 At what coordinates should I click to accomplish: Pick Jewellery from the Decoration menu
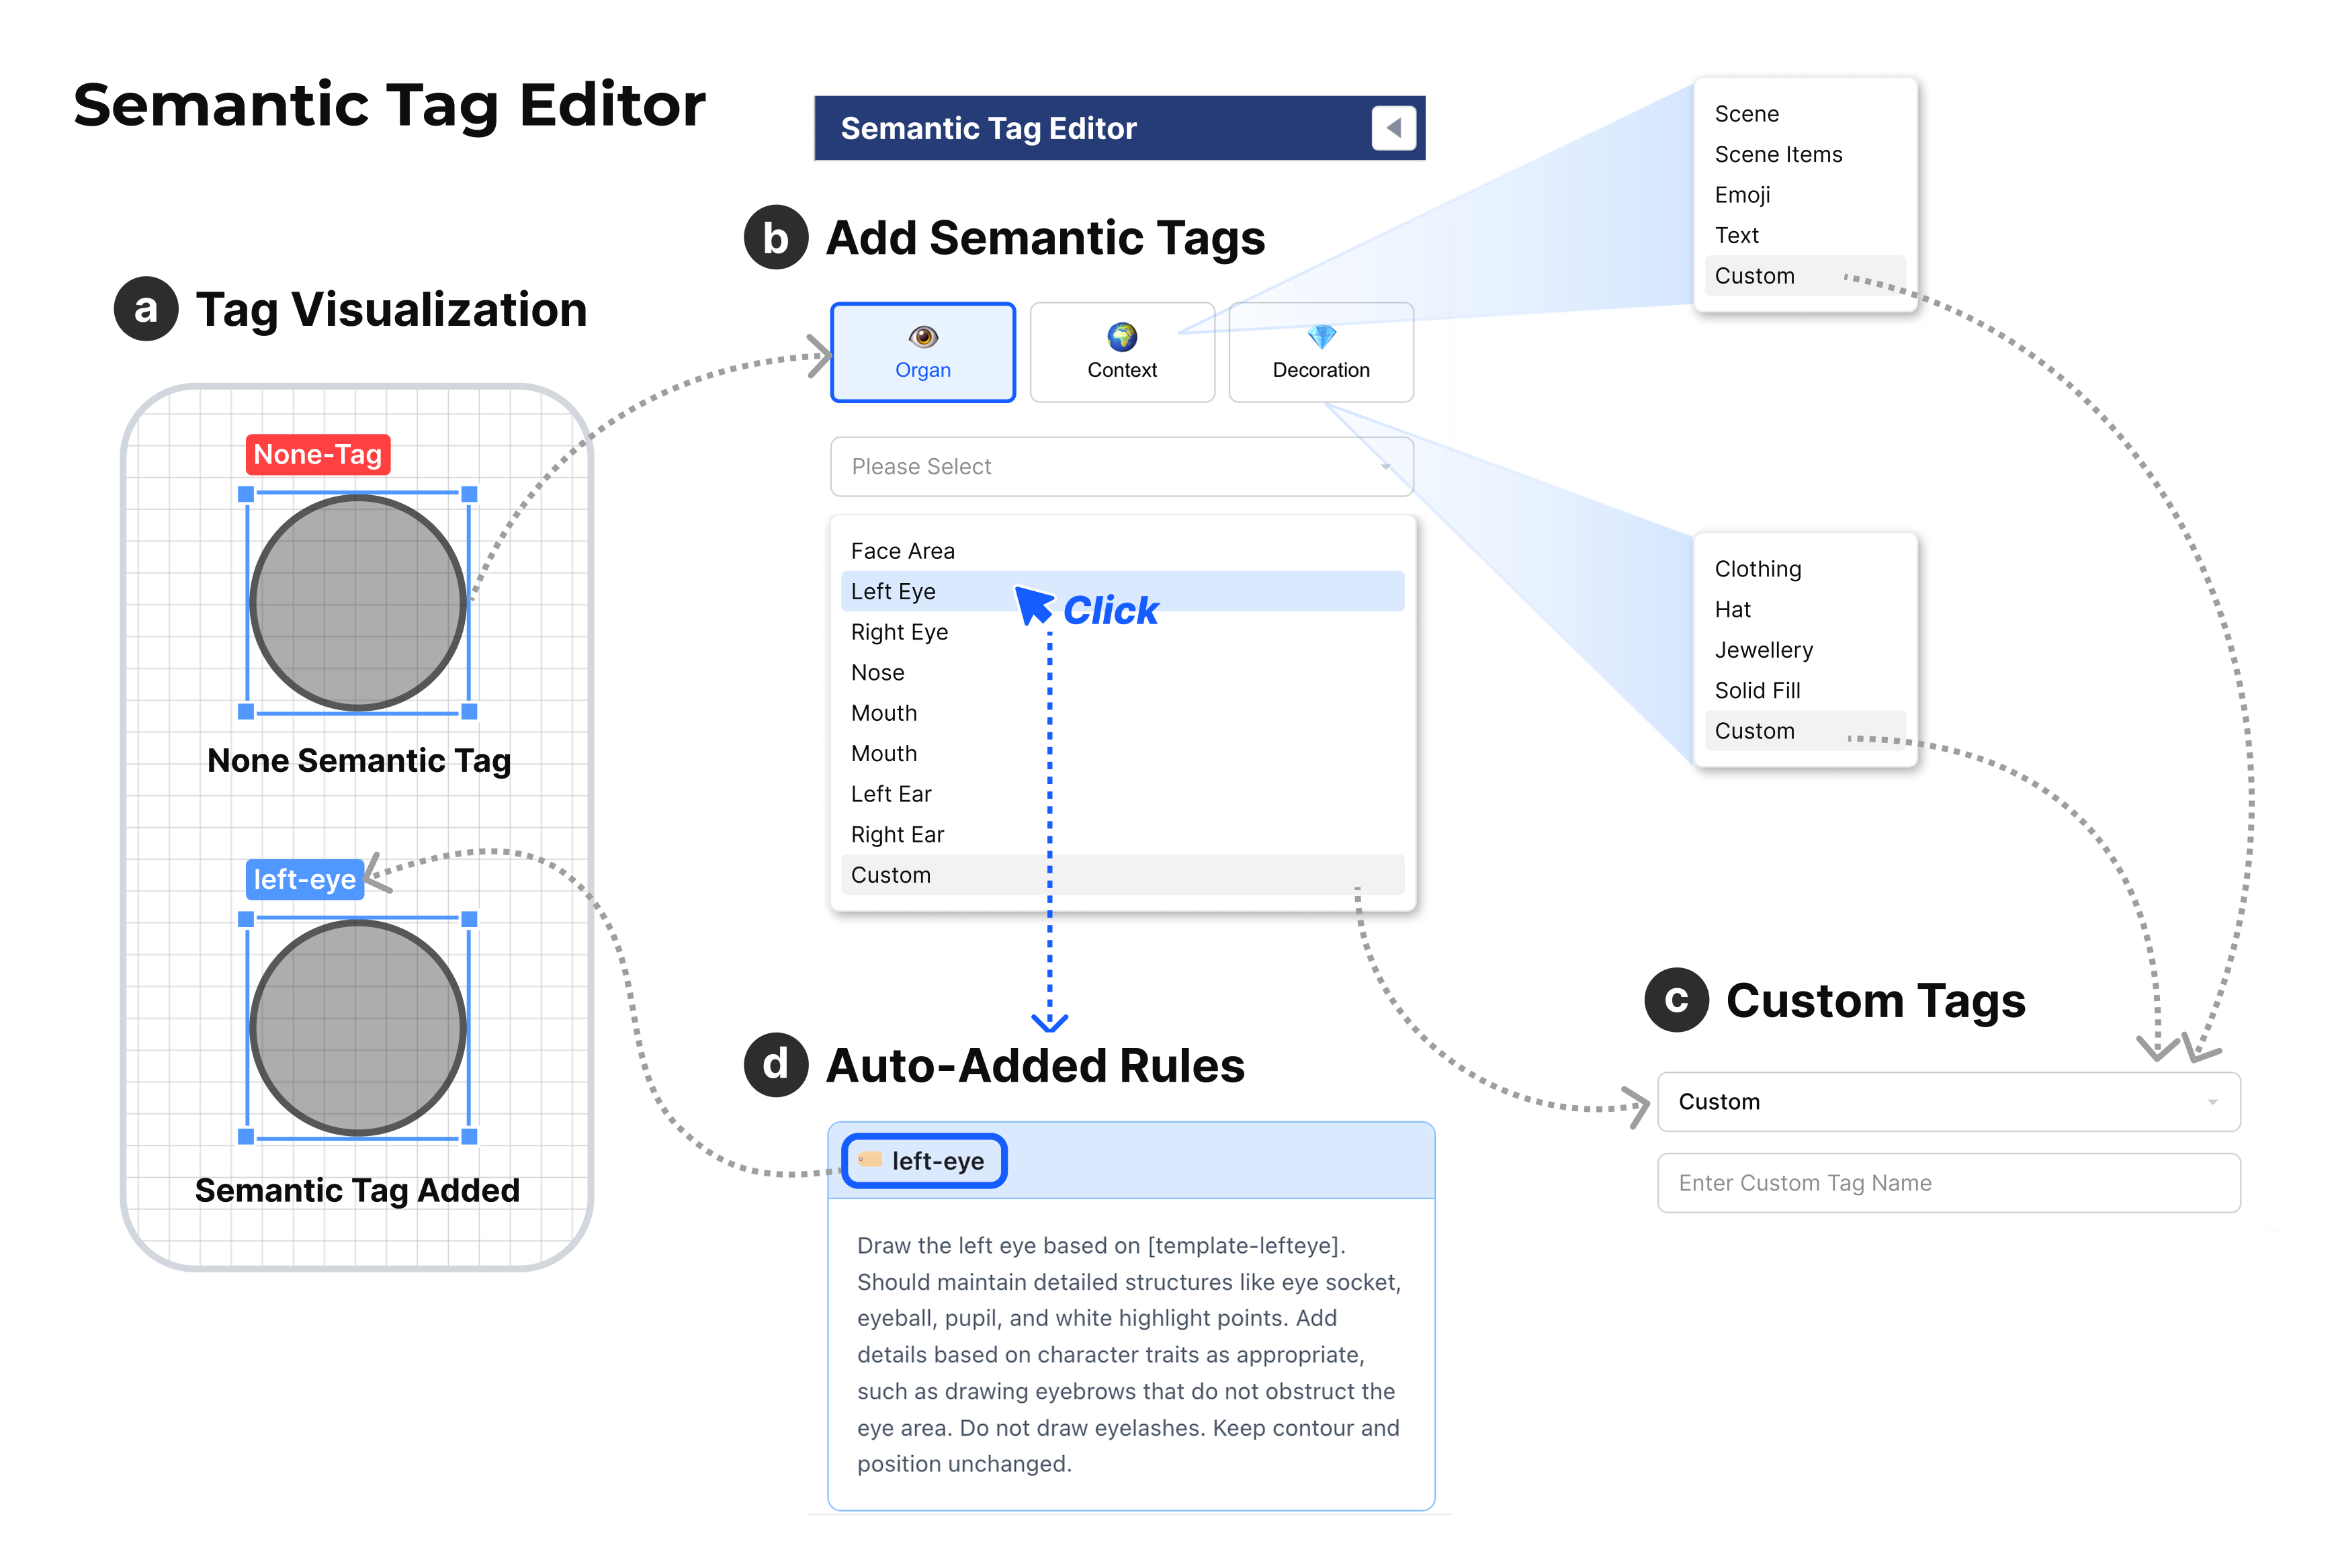[1763, 650]
